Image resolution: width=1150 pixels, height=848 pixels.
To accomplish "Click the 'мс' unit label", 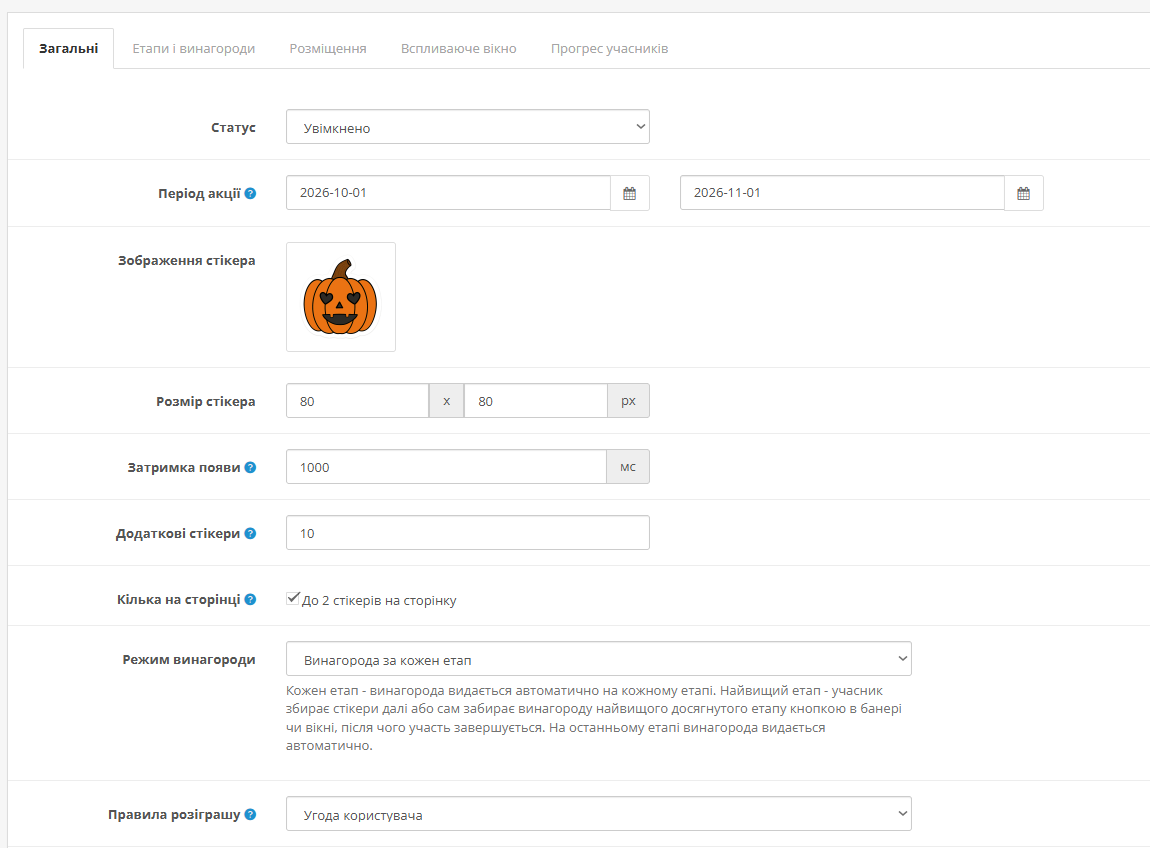I will point(628,467).
